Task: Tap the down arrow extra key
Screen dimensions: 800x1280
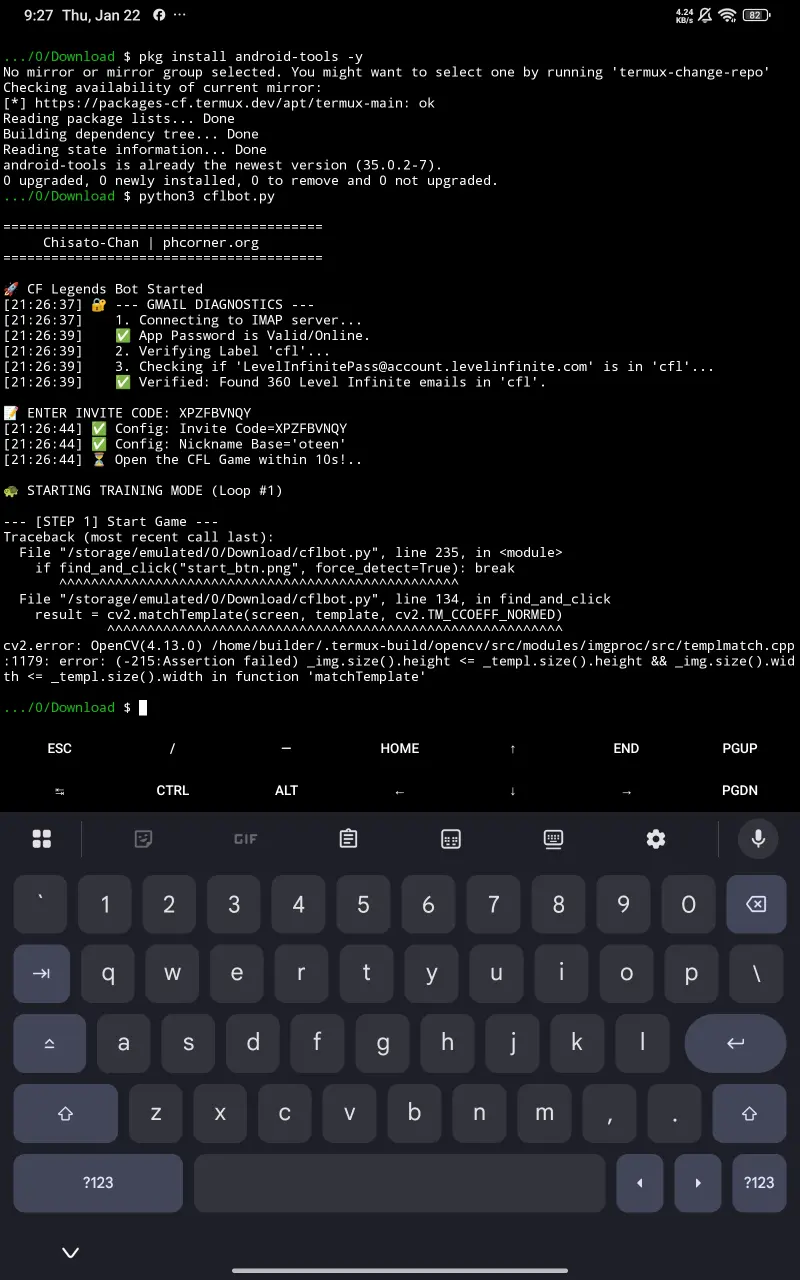Action: click(513, 790)
